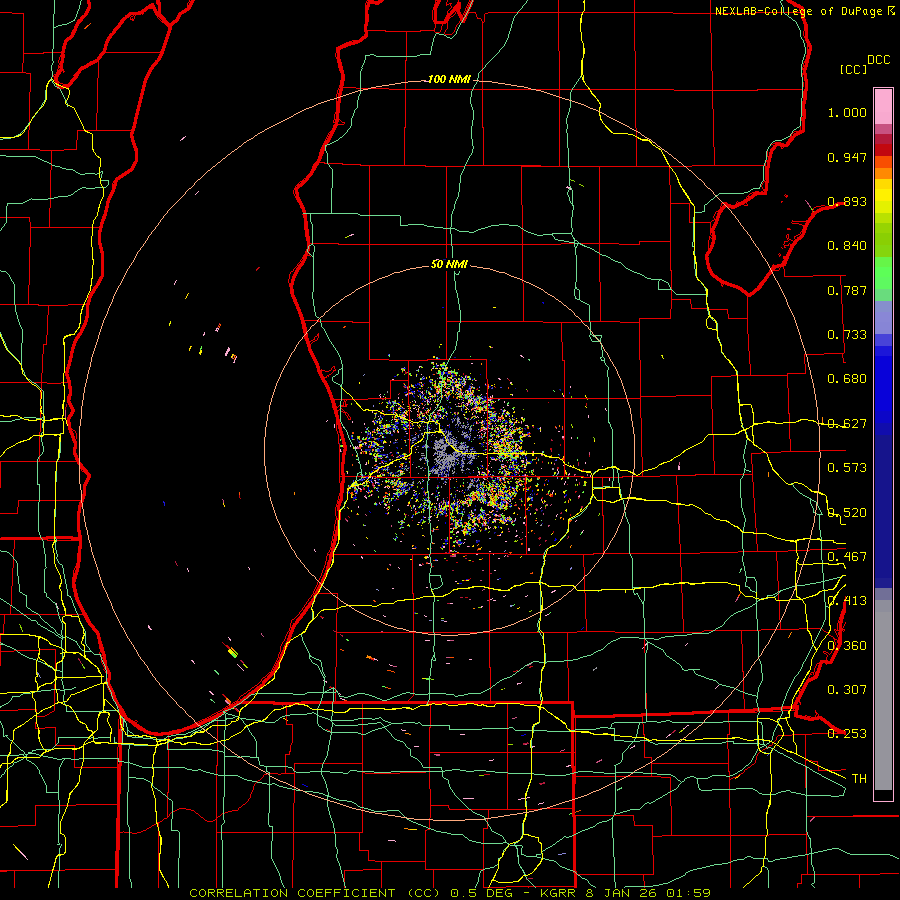This screenshot has height=900, width=900.
Task: Click the 50 NMI range ring label
Action: [449, 265]
